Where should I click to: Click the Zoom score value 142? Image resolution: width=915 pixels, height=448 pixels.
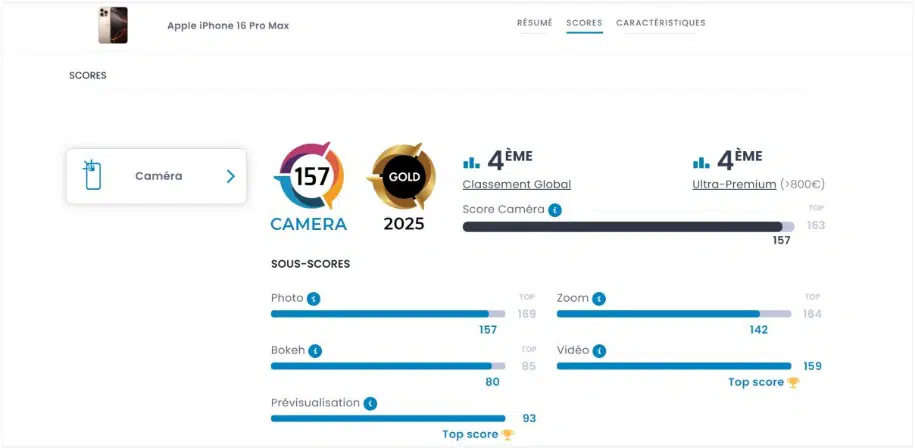click(759, 330)
